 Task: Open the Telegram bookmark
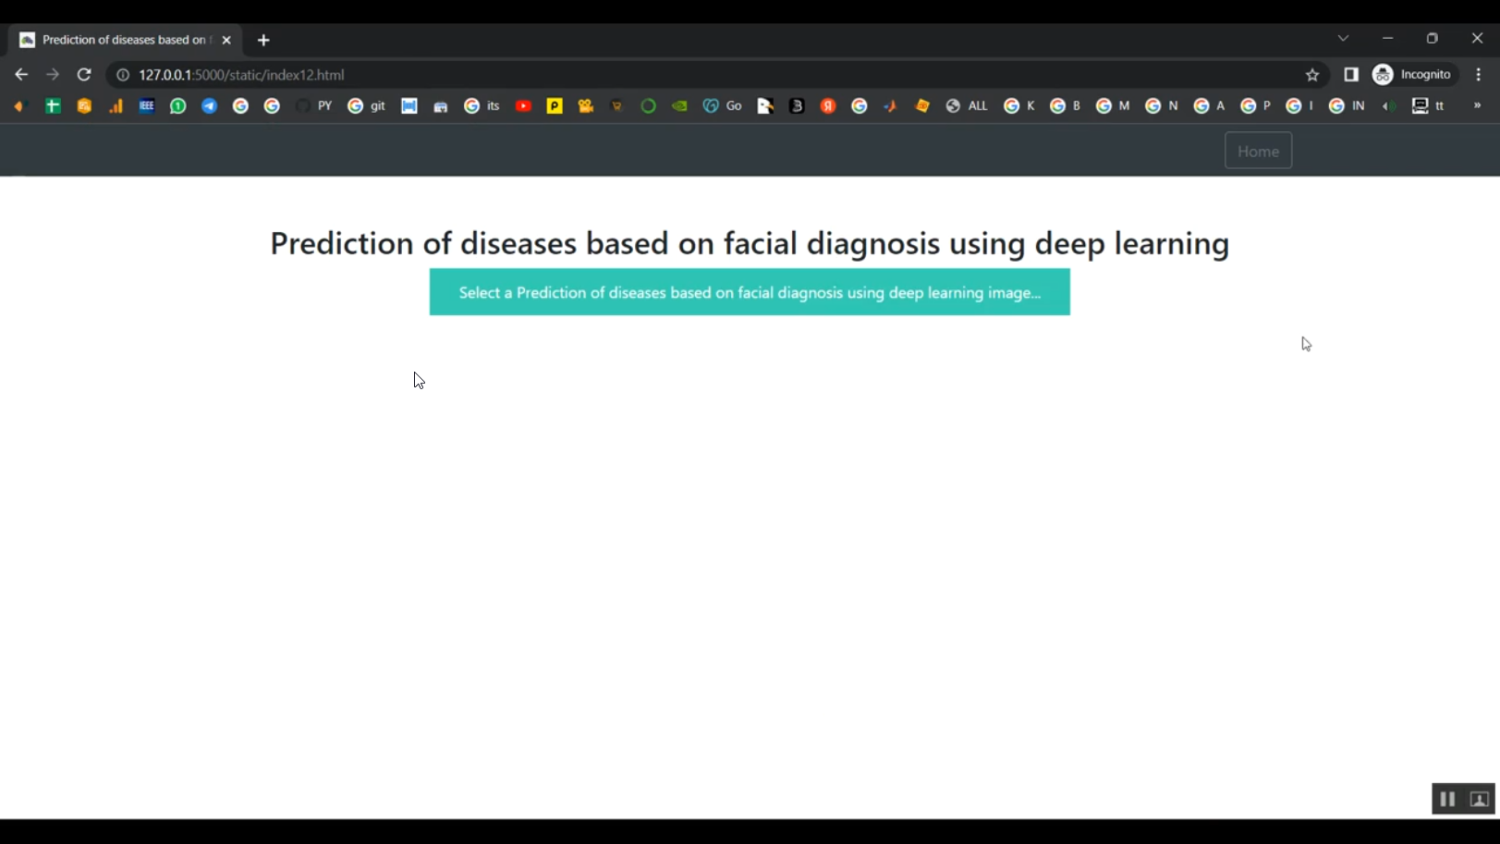pyautogui.click(x=209, y=106)
